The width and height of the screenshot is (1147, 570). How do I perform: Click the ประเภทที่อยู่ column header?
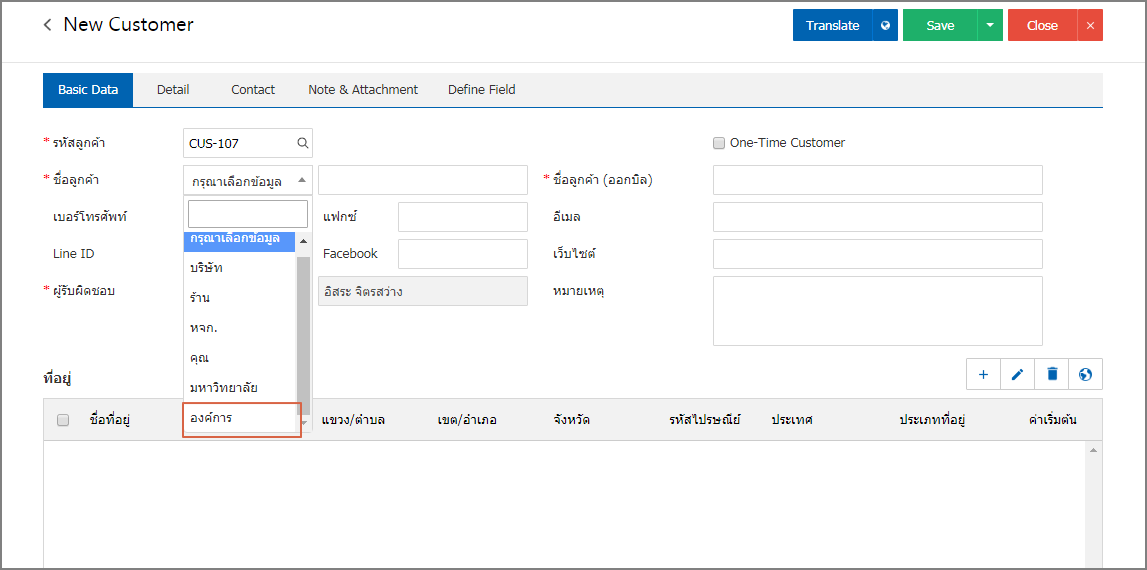933,420
